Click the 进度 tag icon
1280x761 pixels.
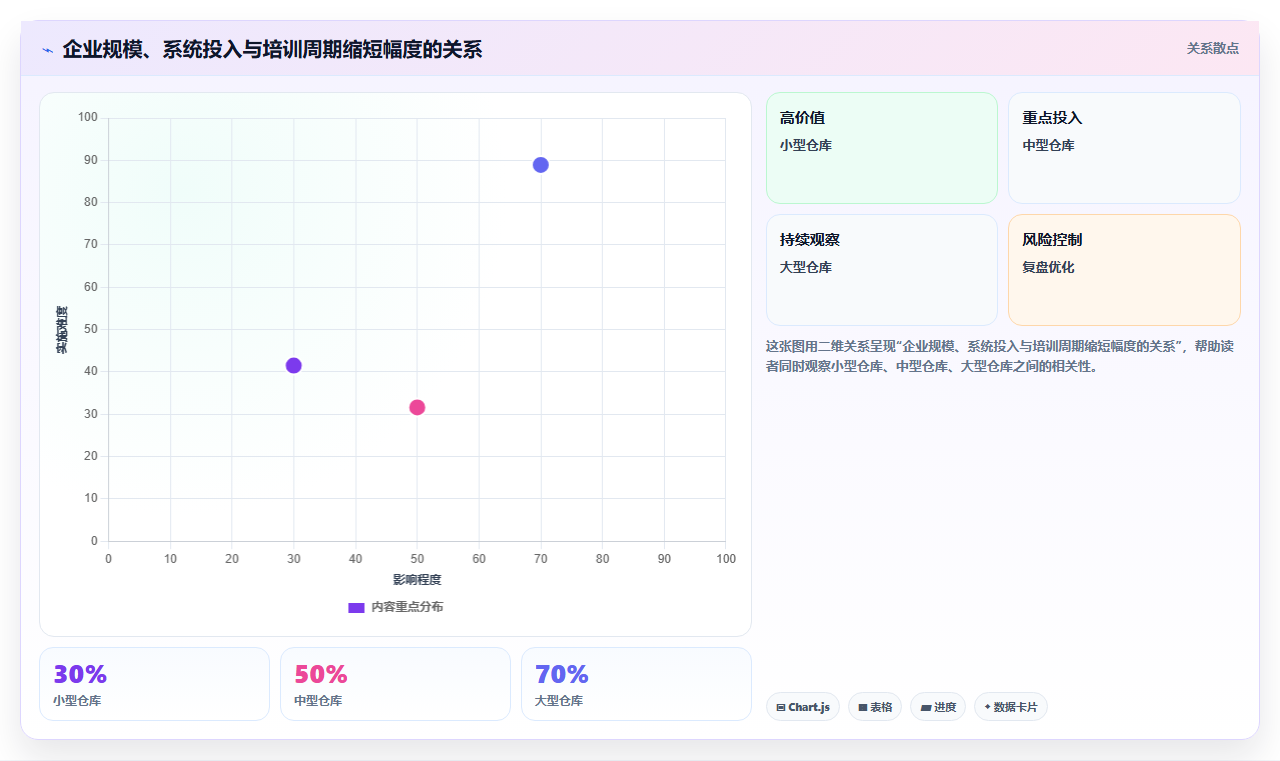926,707
